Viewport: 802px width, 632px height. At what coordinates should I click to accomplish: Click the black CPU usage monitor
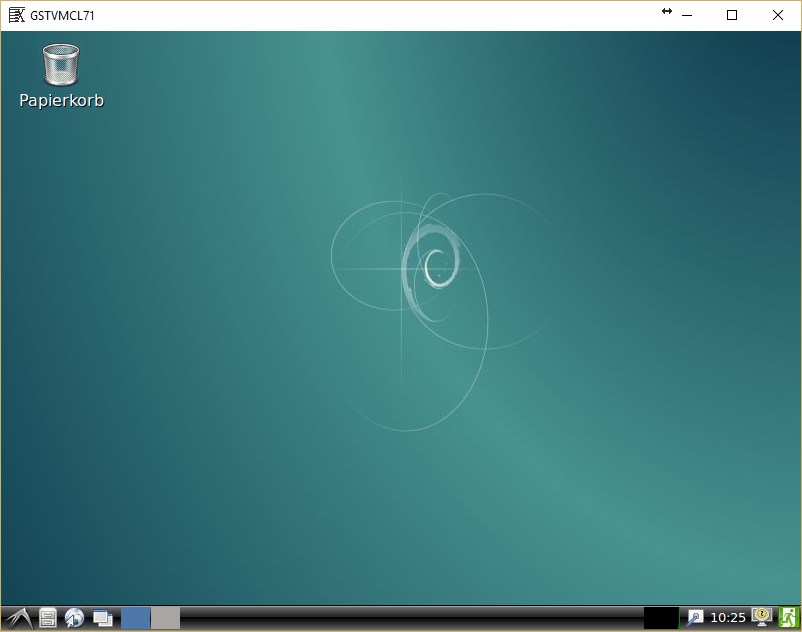point(661,618)
